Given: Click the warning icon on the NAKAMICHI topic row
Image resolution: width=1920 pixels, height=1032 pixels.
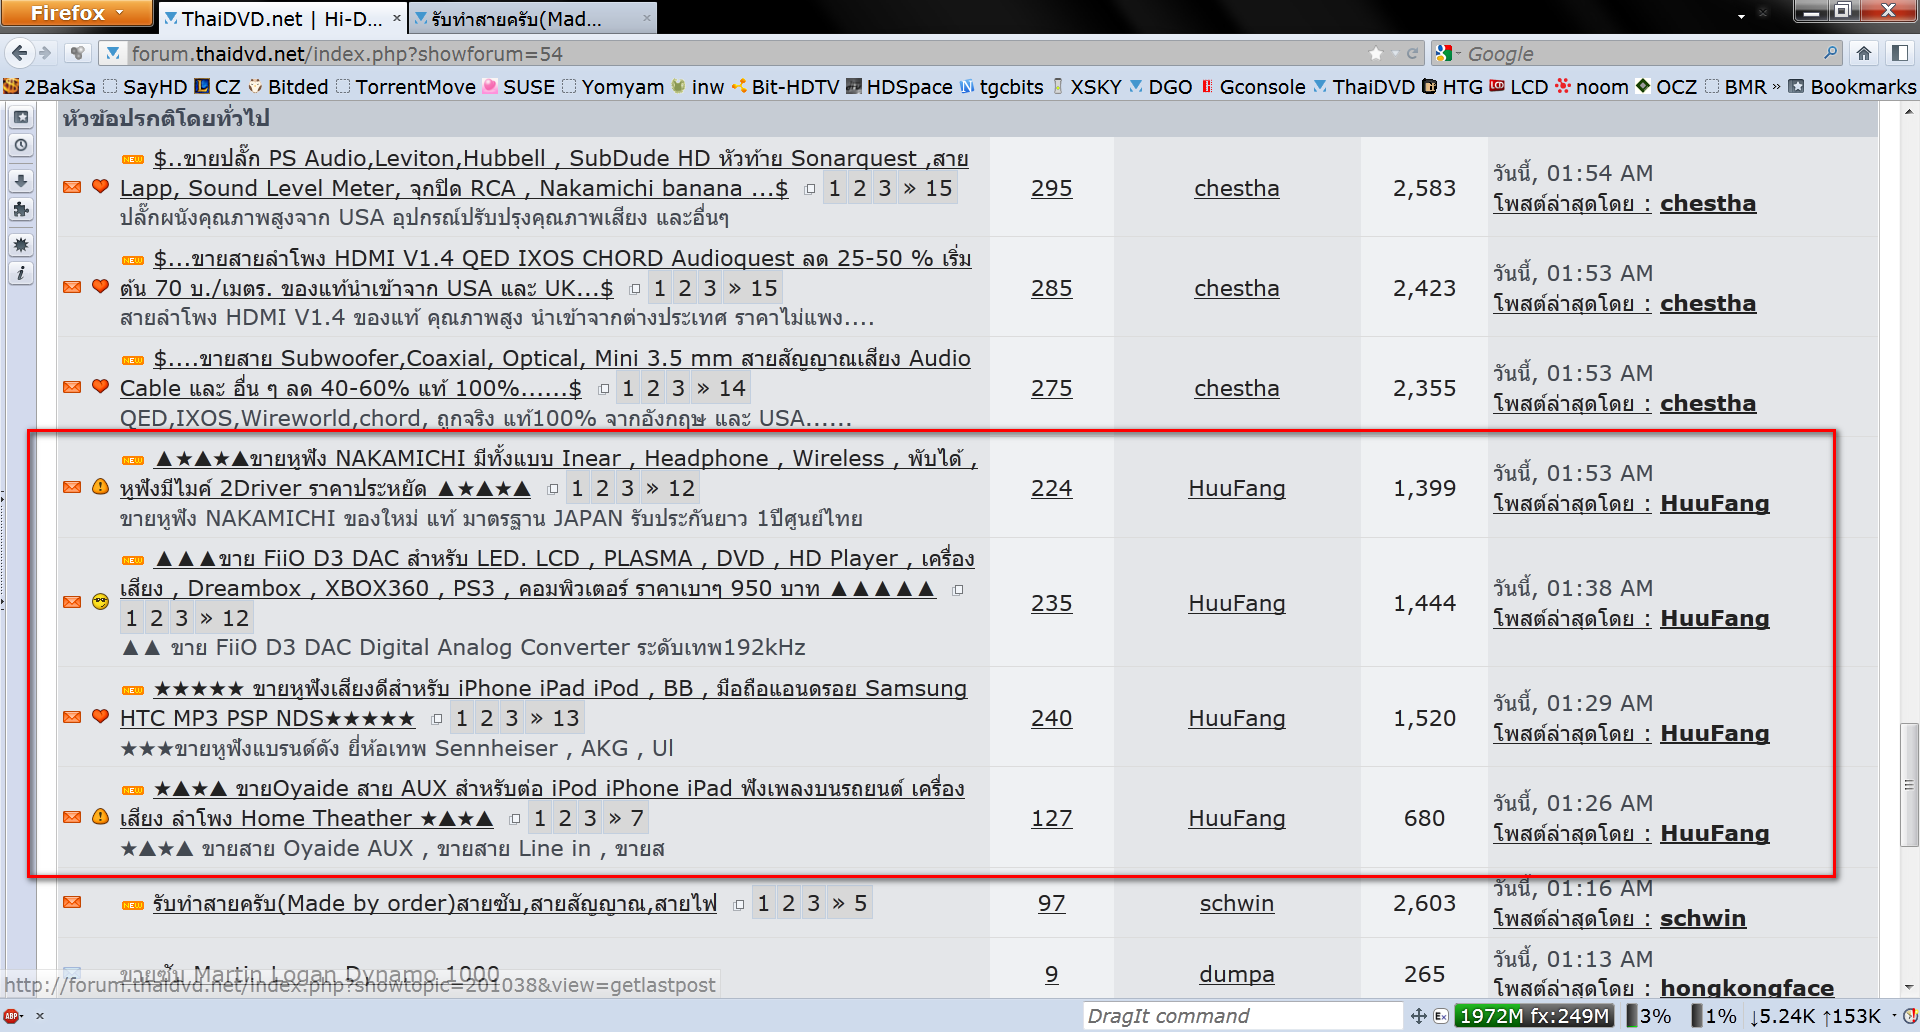Looking at the screenshot, I should [100, 486].
